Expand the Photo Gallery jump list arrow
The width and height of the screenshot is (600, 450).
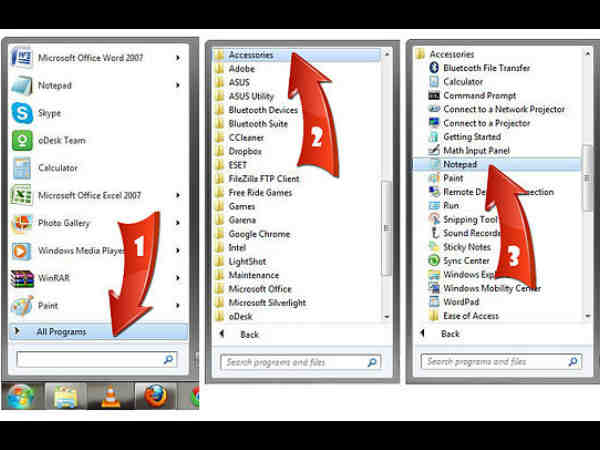point(178,223)
